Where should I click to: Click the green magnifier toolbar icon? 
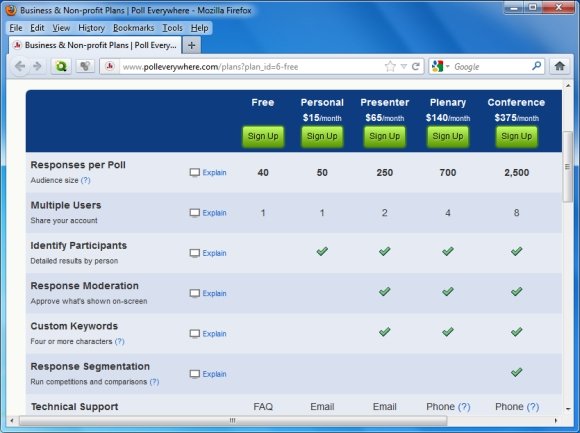(61, 67)
